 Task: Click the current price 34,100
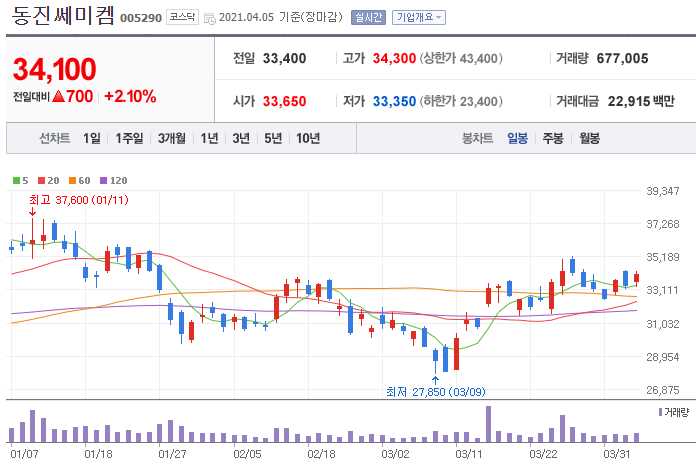pos(55,69)
